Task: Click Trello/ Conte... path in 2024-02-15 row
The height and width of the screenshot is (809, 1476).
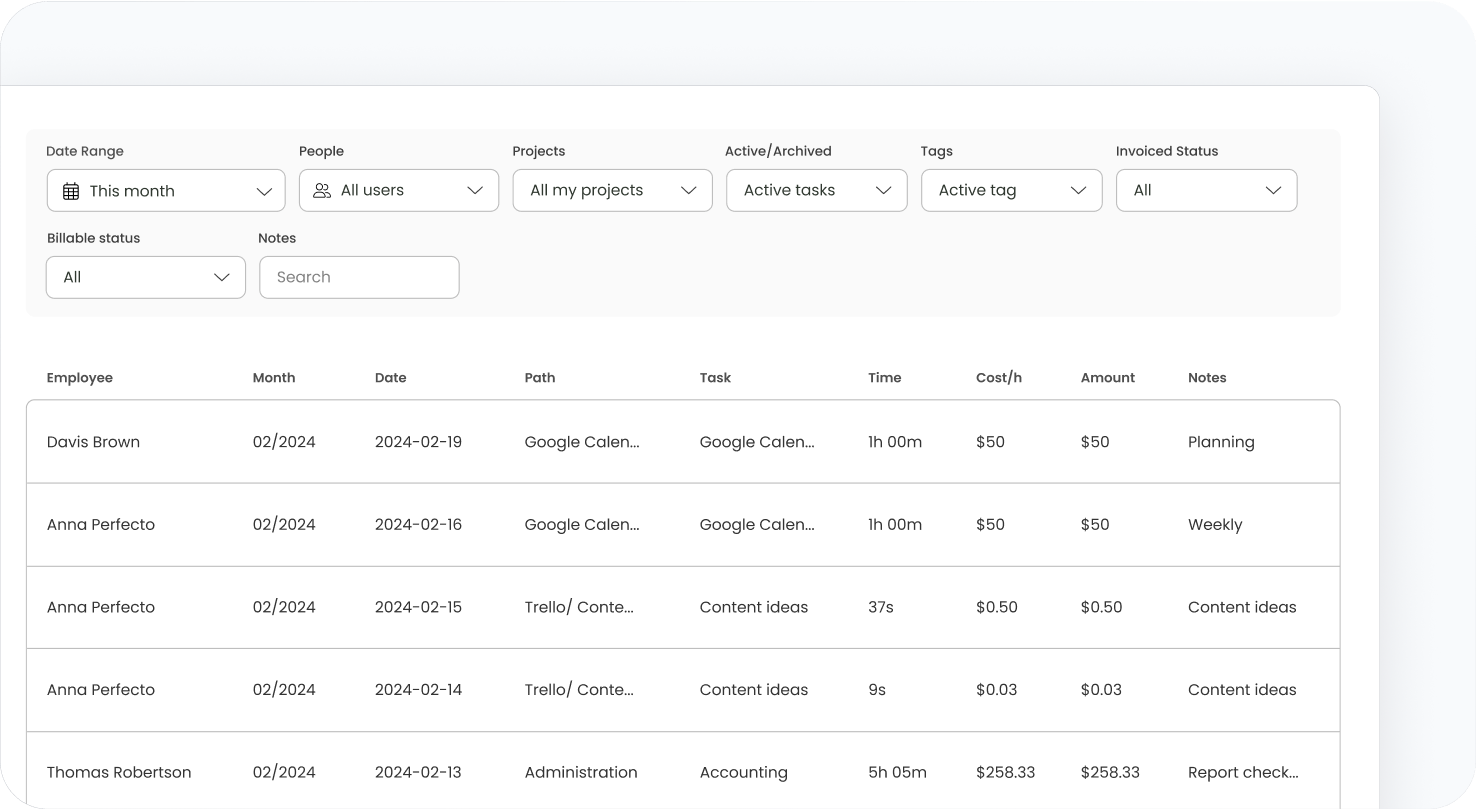Action: click(579, 607)
